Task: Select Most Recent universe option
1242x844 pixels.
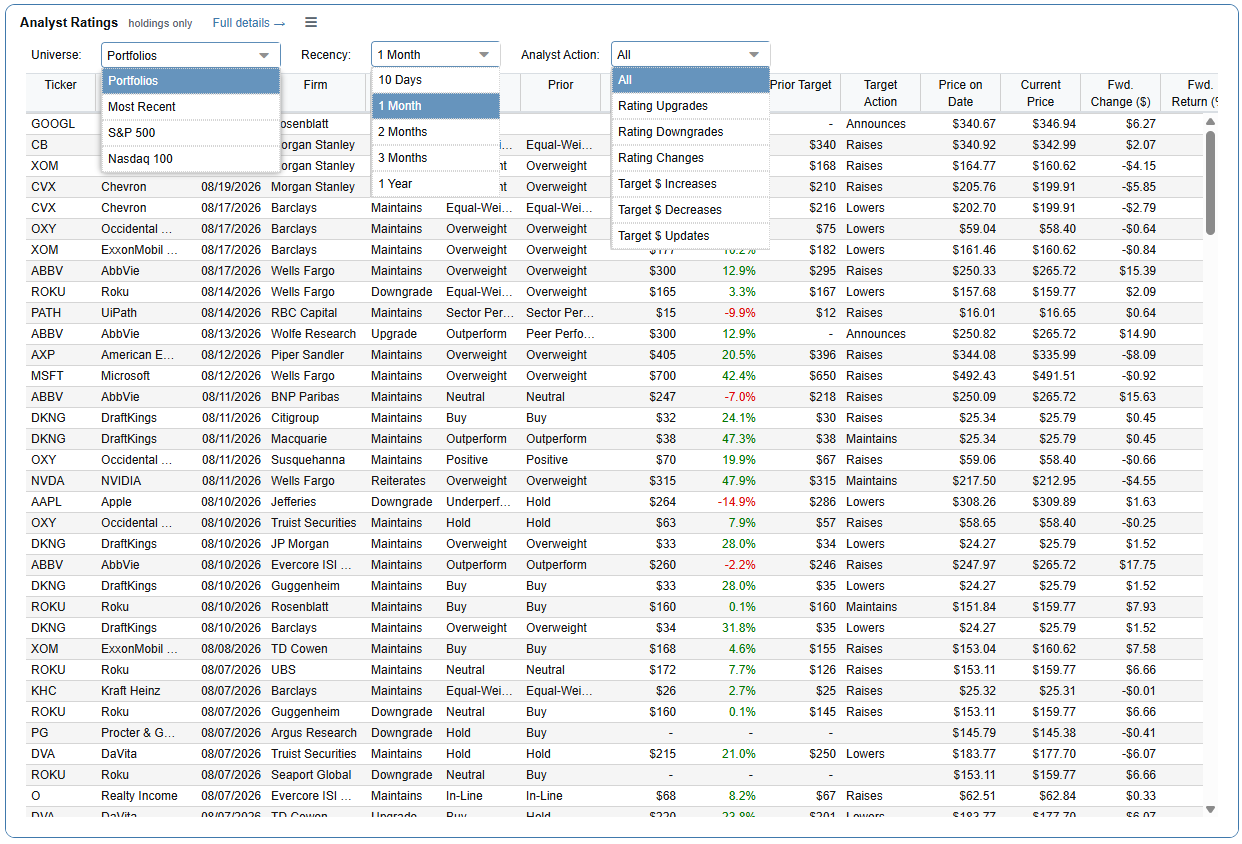Action: 190,107
